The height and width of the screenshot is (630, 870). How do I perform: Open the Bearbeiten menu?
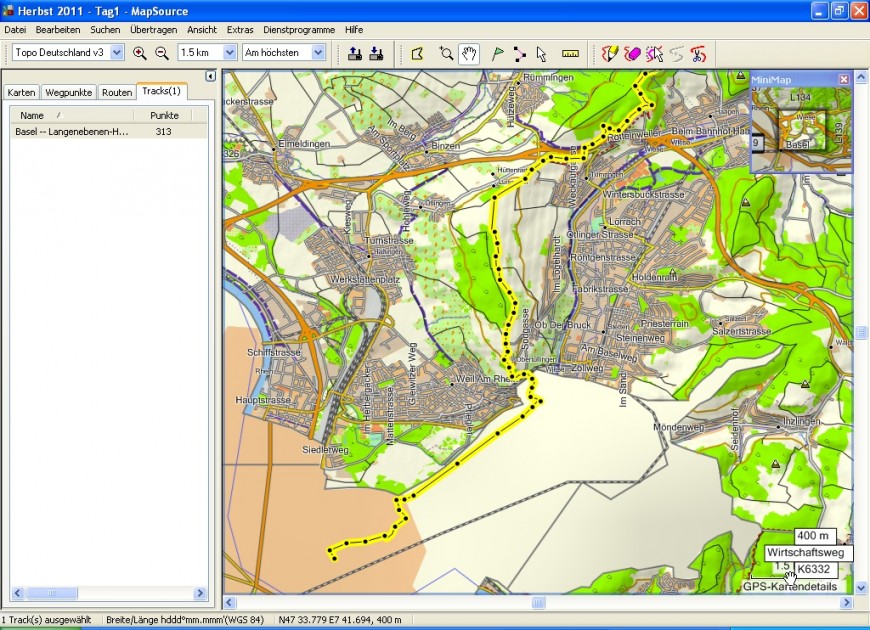click(58, 30)
